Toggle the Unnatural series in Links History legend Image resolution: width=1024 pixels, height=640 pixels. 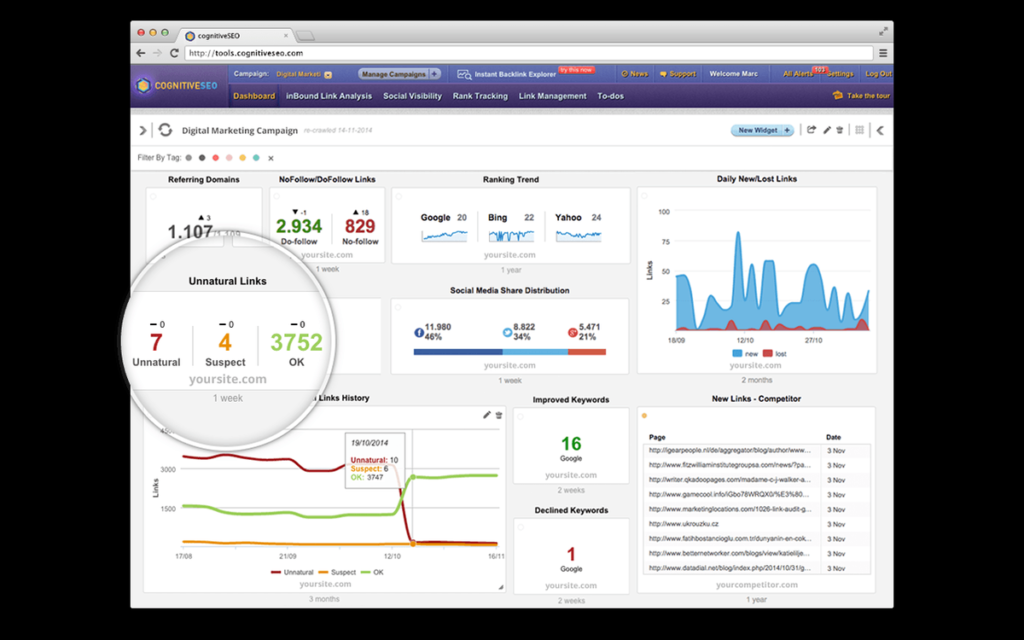click(x=293, y=572)
